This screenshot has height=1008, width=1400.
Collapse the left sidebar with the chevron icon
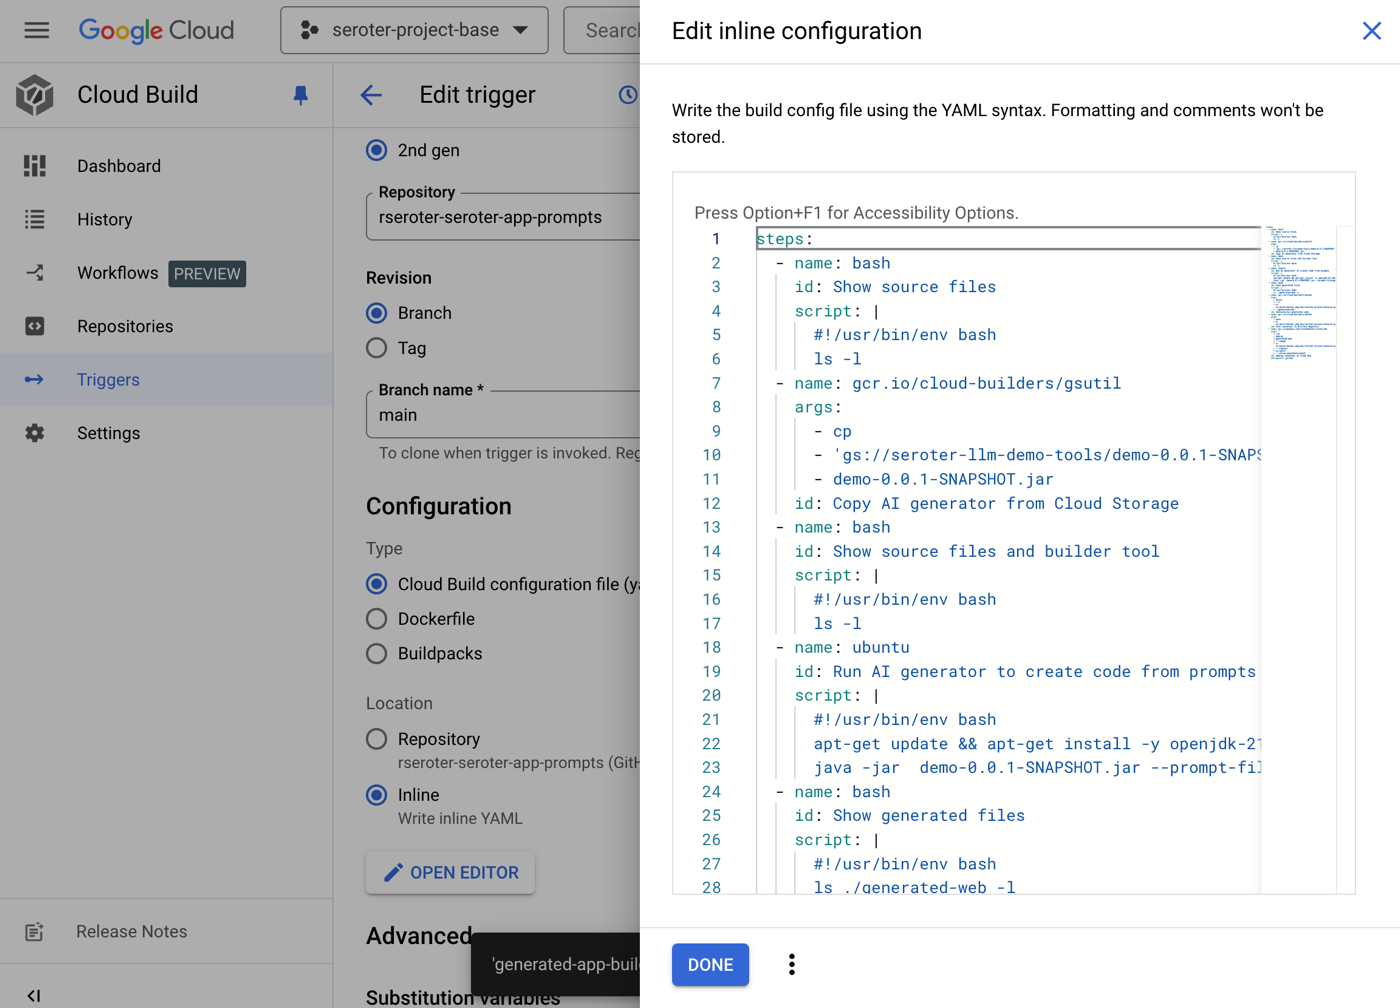point(34,995)
